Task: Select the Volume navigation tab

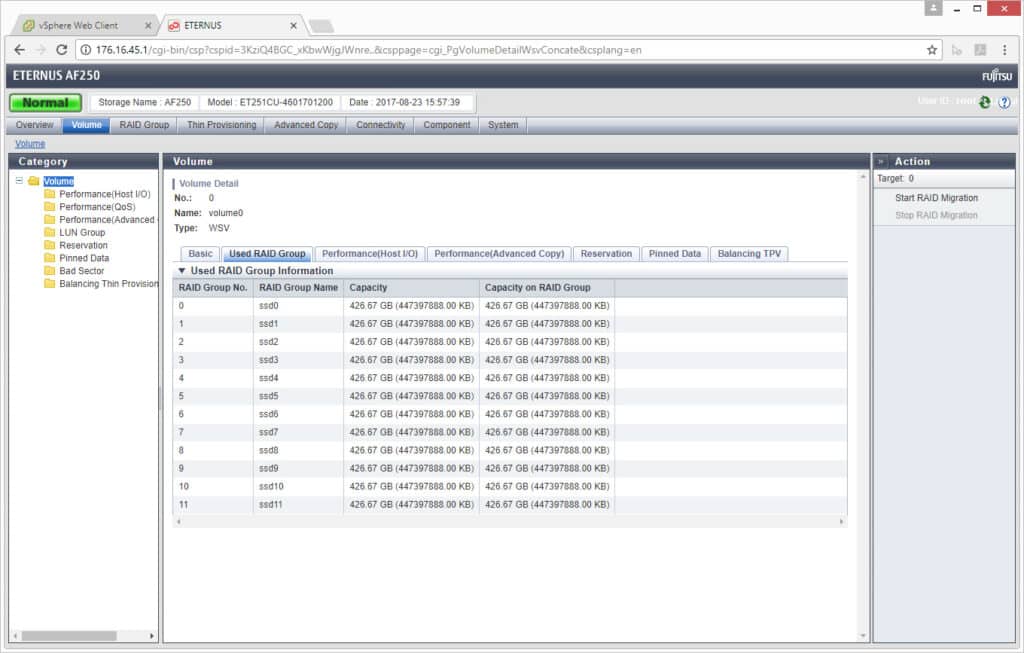Action: coord(86,125)
